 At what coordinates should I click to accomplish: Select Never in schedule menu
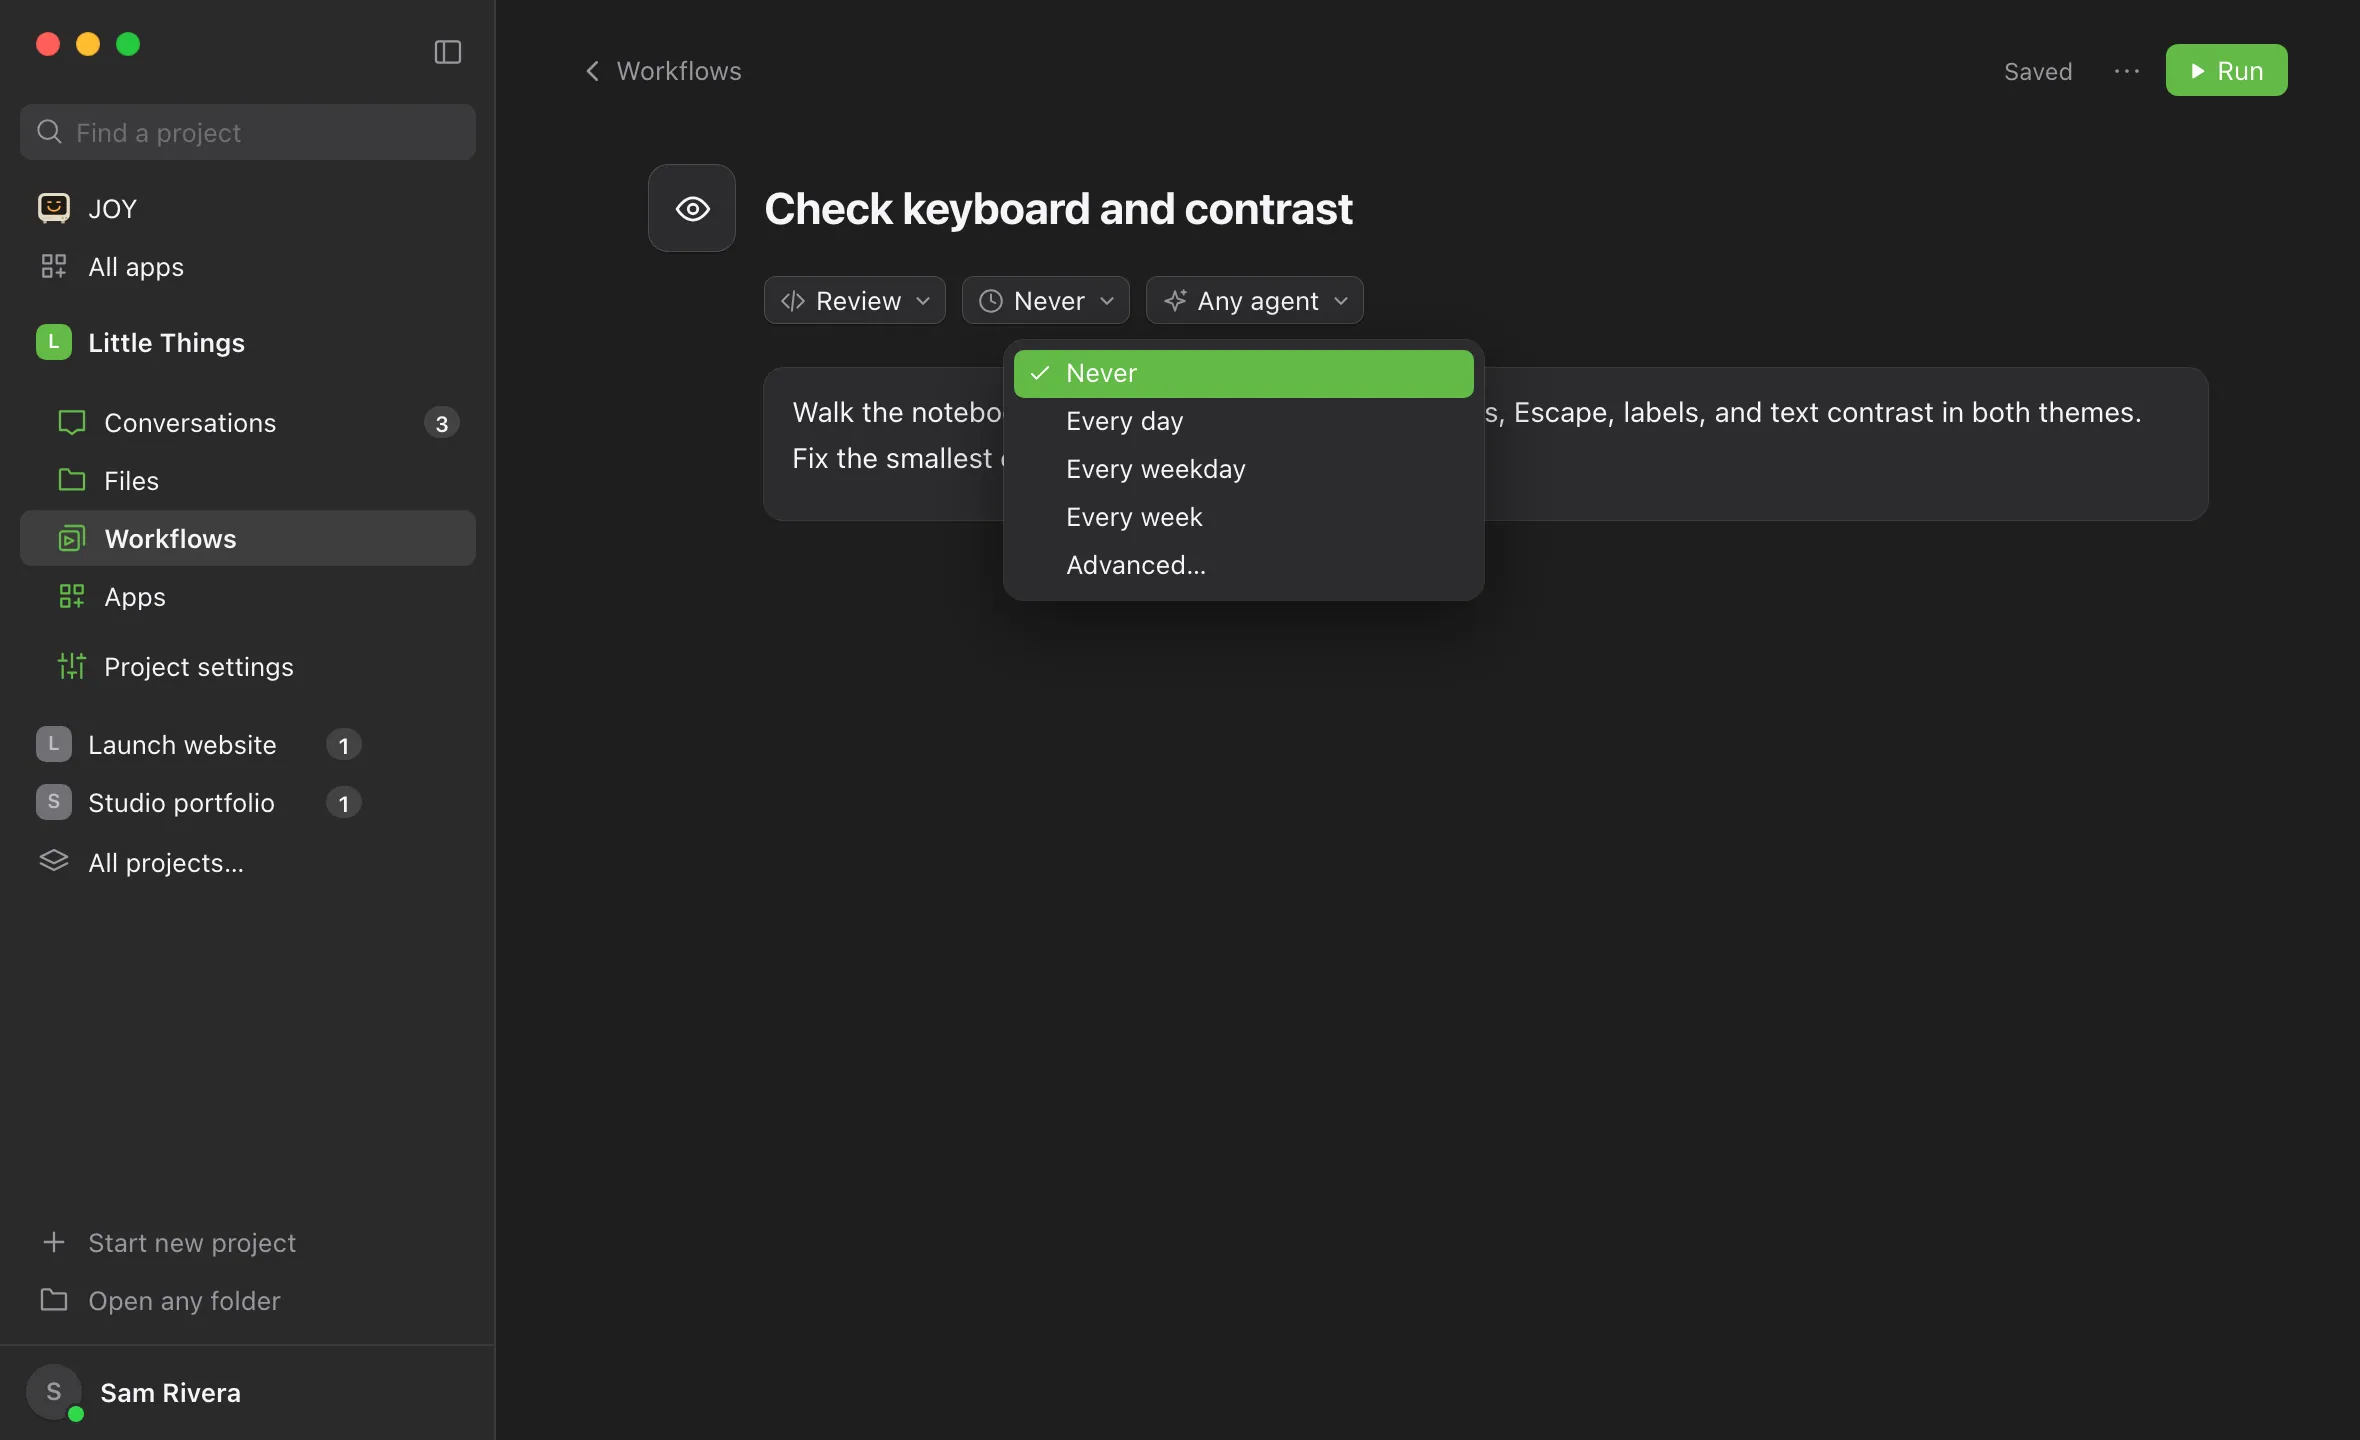pyautogui.click(x=1244, y=373)
